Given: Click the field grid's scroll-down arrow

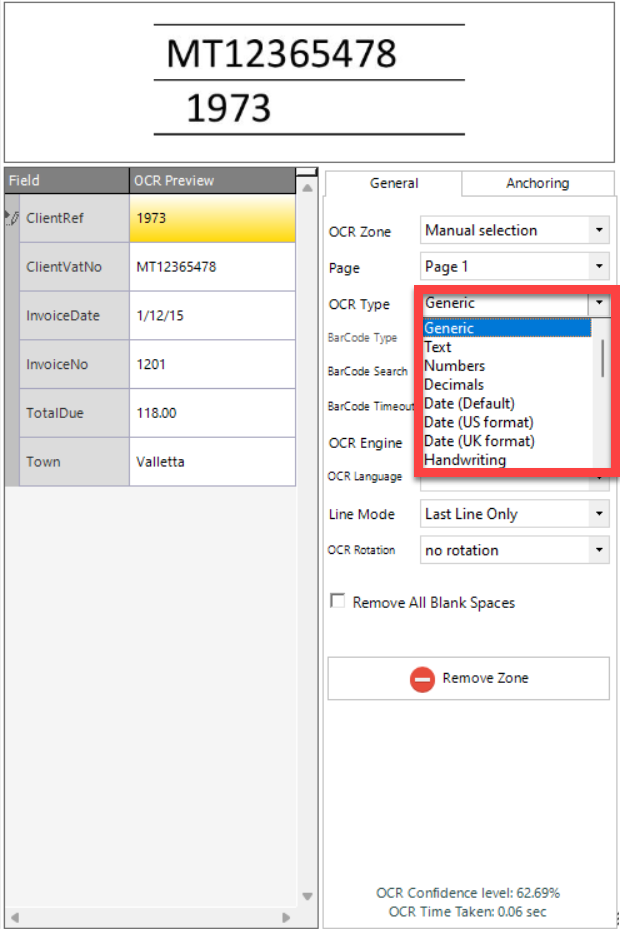Looking at the screenshot, I should [x=307, y=896].
